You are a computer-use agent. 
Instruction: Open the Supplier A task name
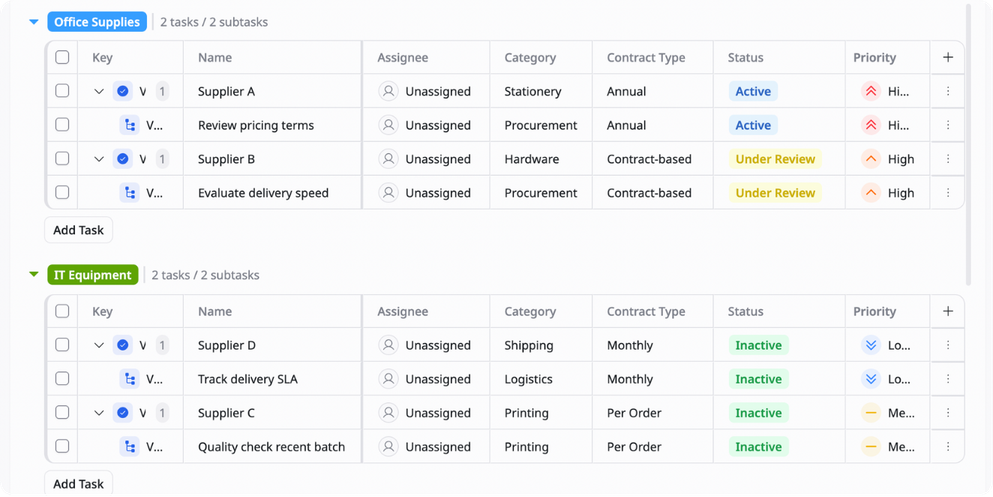click(x=226, y=91)
